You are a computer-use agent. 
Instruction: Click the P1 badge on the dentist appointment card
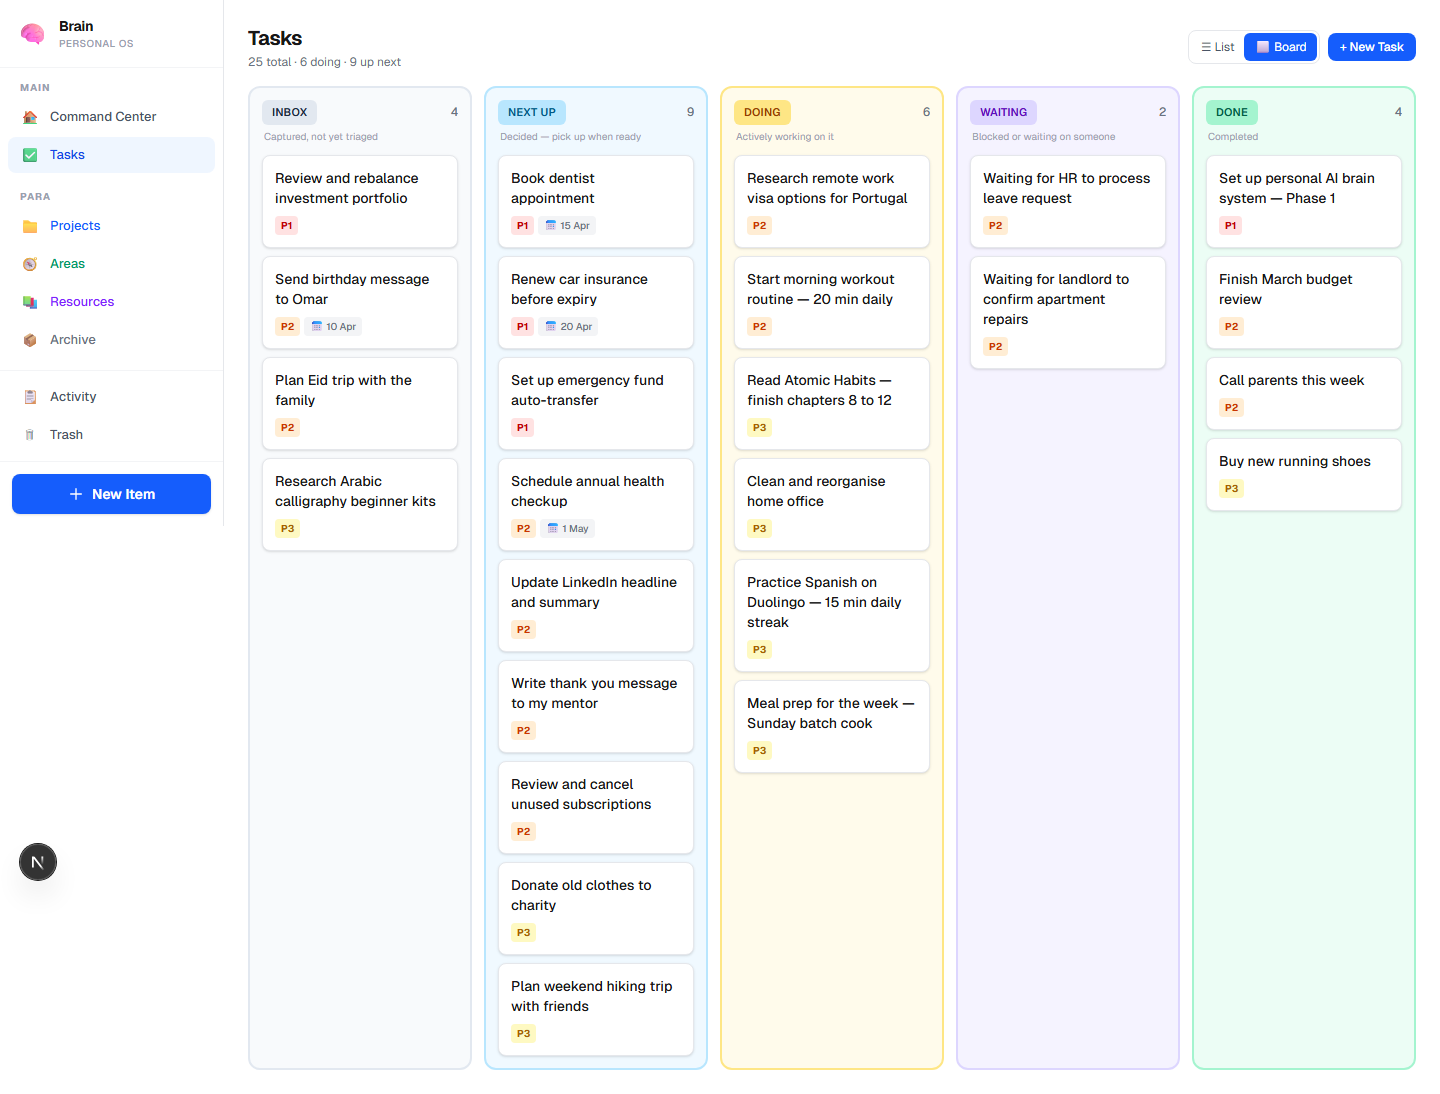(x=522, y=225)
